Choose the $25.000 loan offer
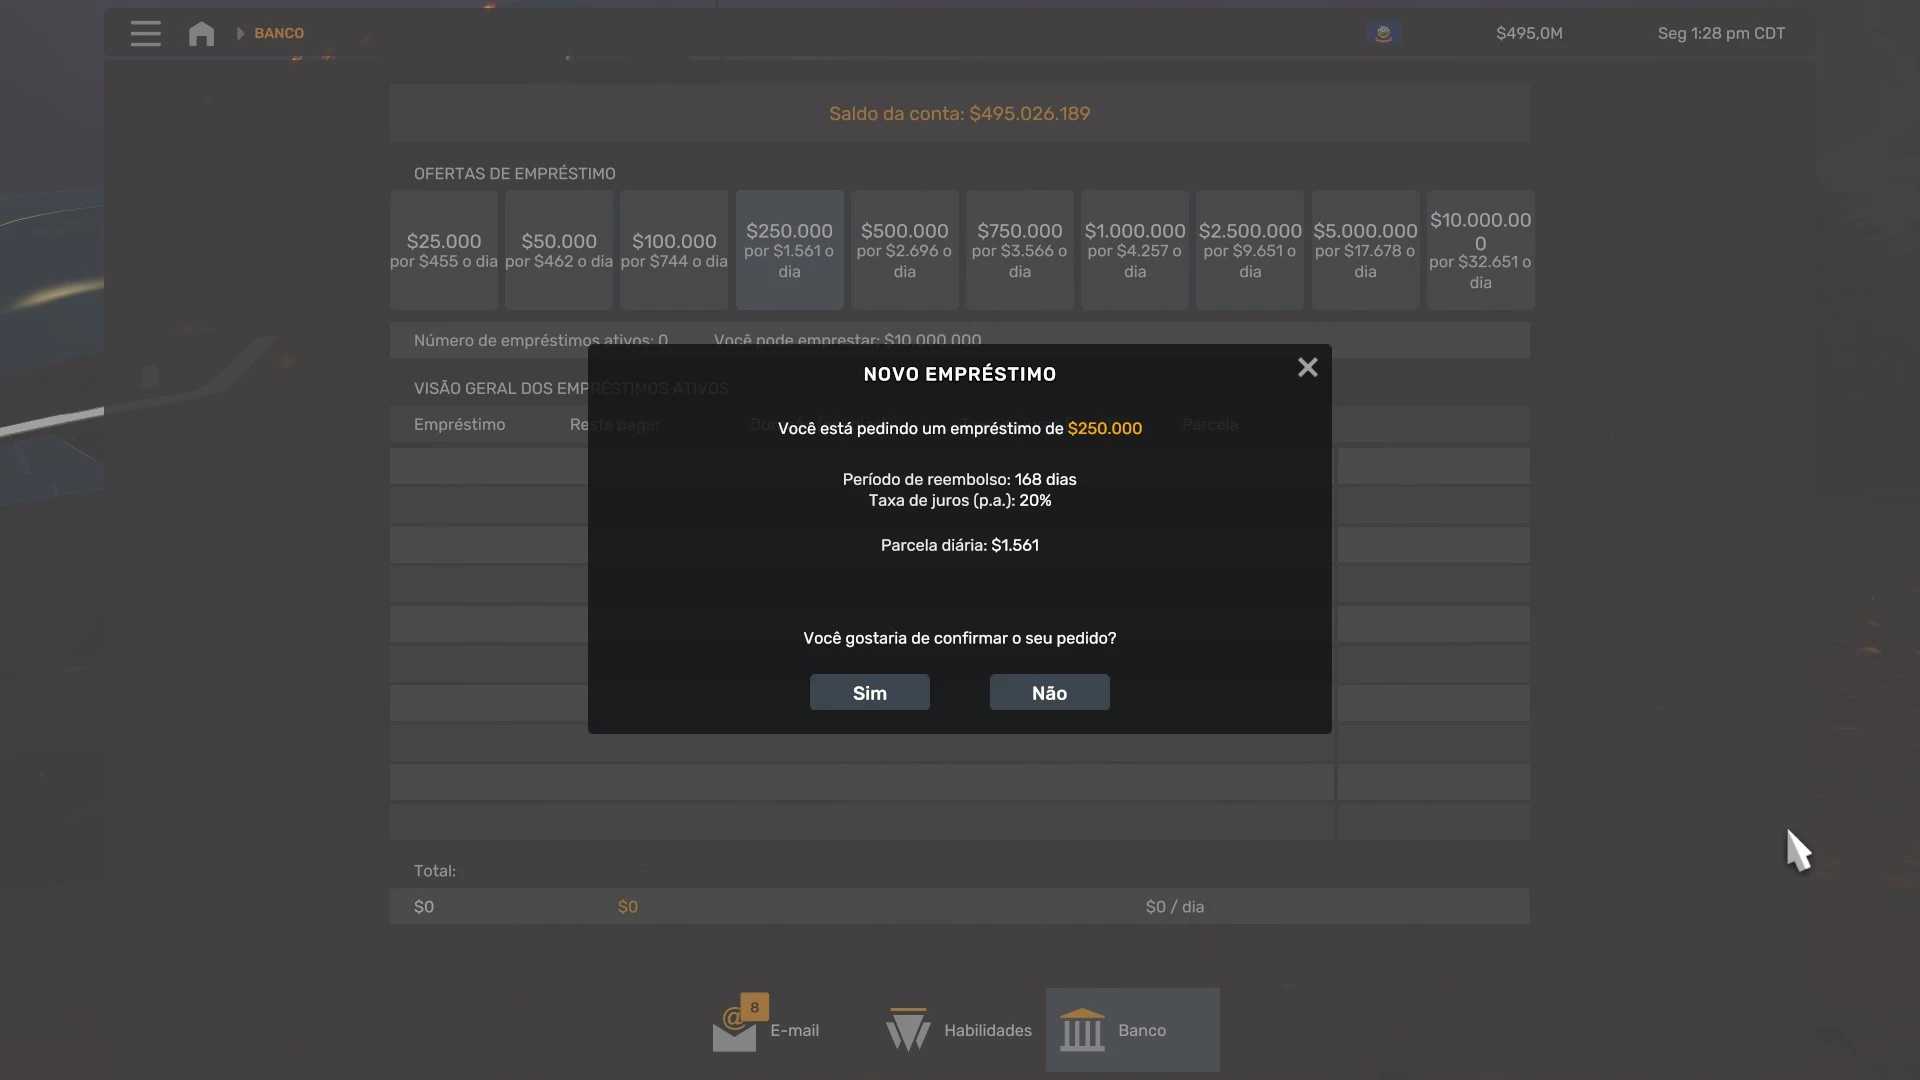Screen dimensions: 1920x1080 [444, 250]
